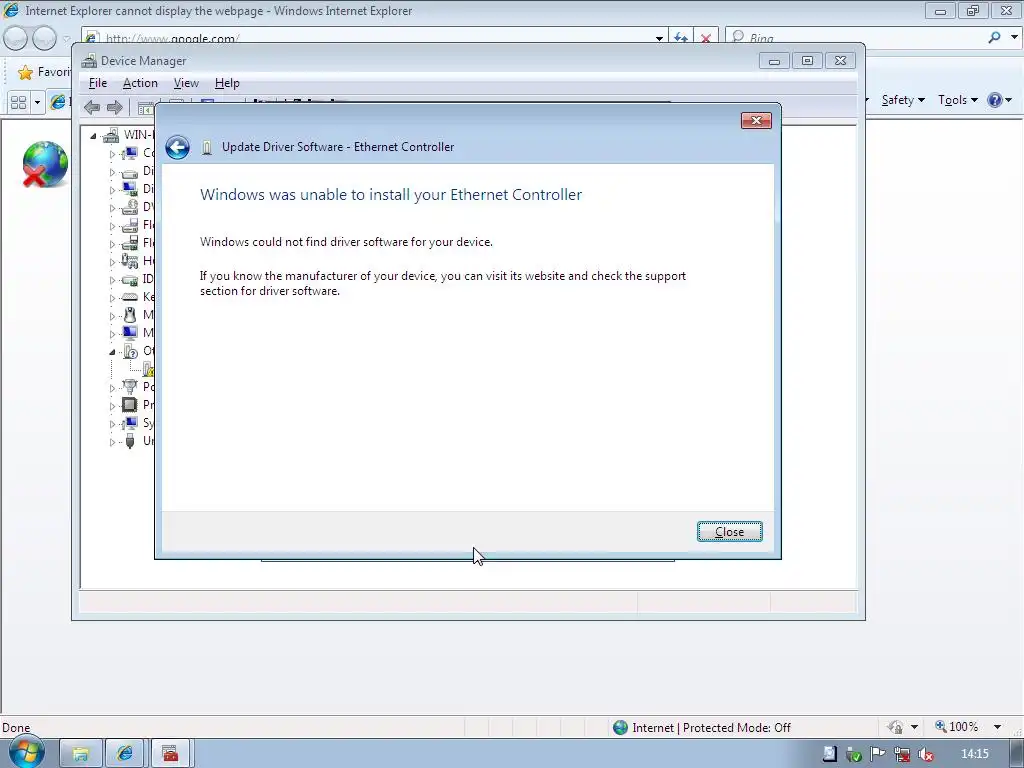Close the Update Driver Software dialog with red X
Image resolution: width=1024 pixels, height=768 pixels.
pyautogui.click(x=756, y=120)
